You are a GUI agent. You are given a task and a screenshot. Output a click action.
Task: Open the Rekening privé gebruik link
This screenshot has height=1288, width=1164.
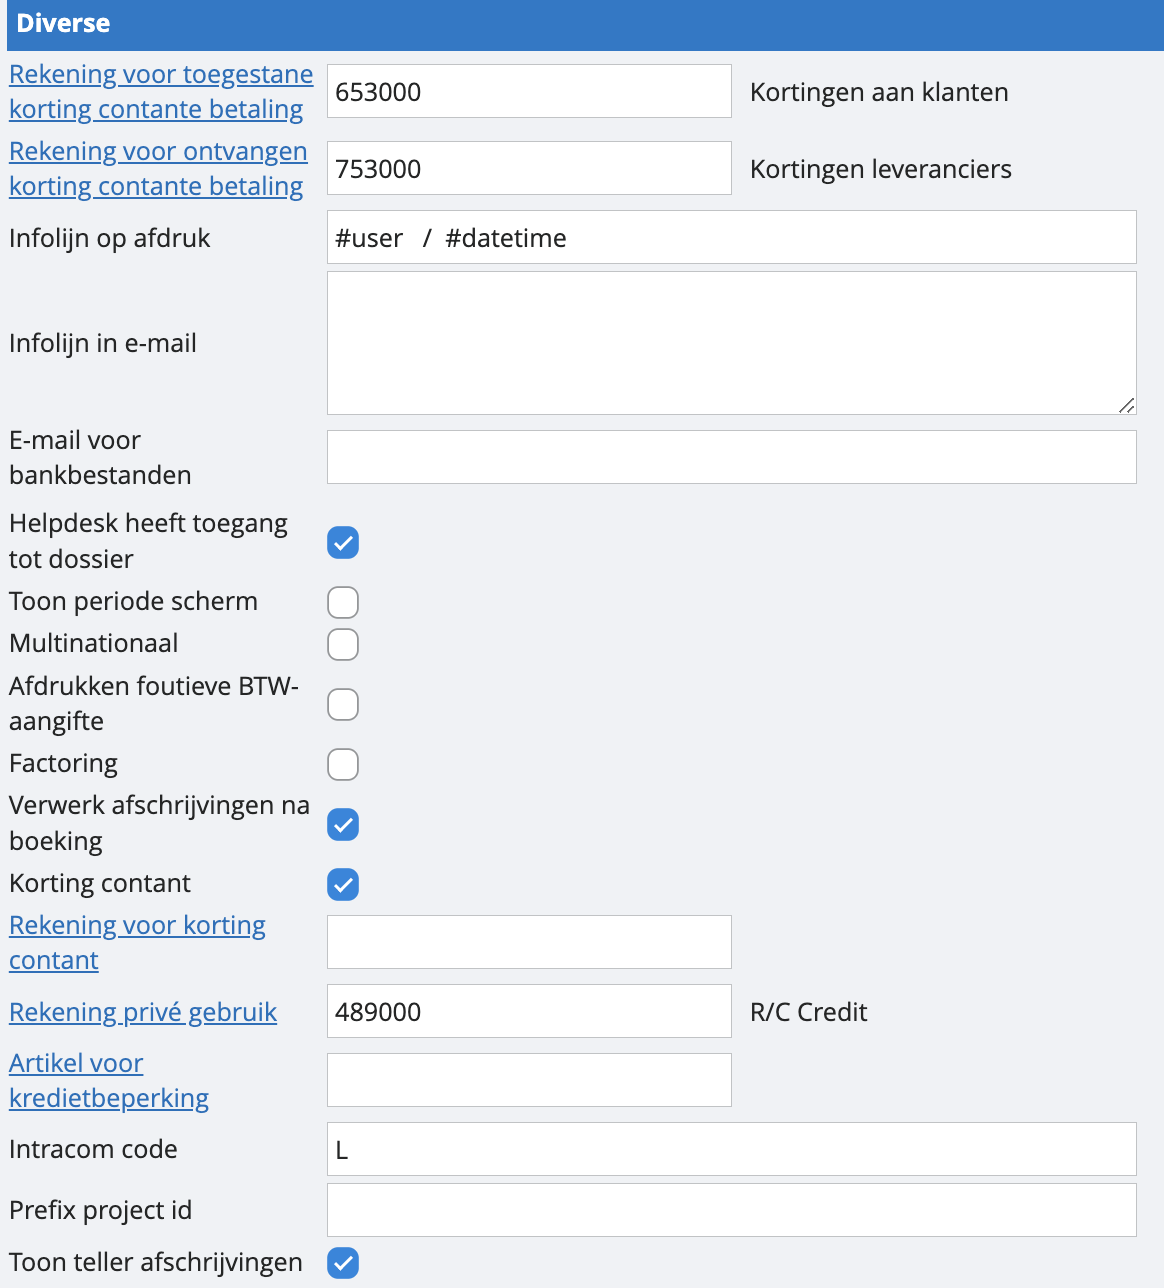[143, 1012]
